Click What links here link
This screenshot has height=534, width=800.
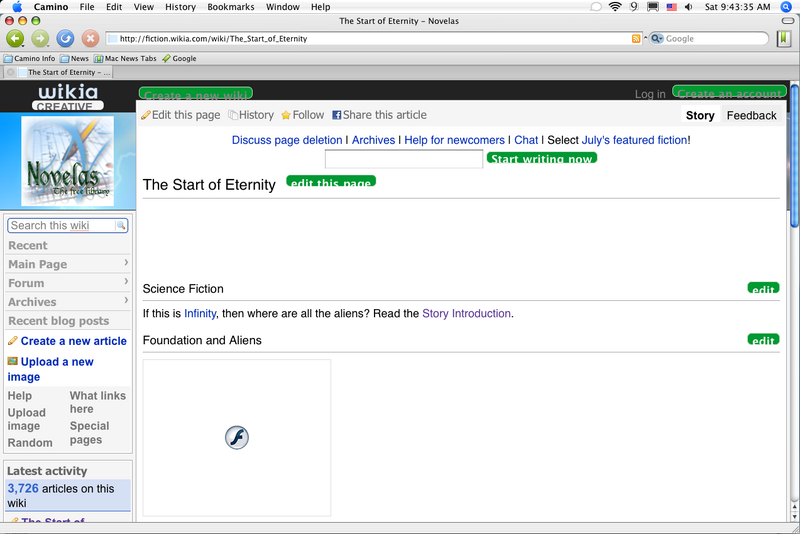coord(97,402)
